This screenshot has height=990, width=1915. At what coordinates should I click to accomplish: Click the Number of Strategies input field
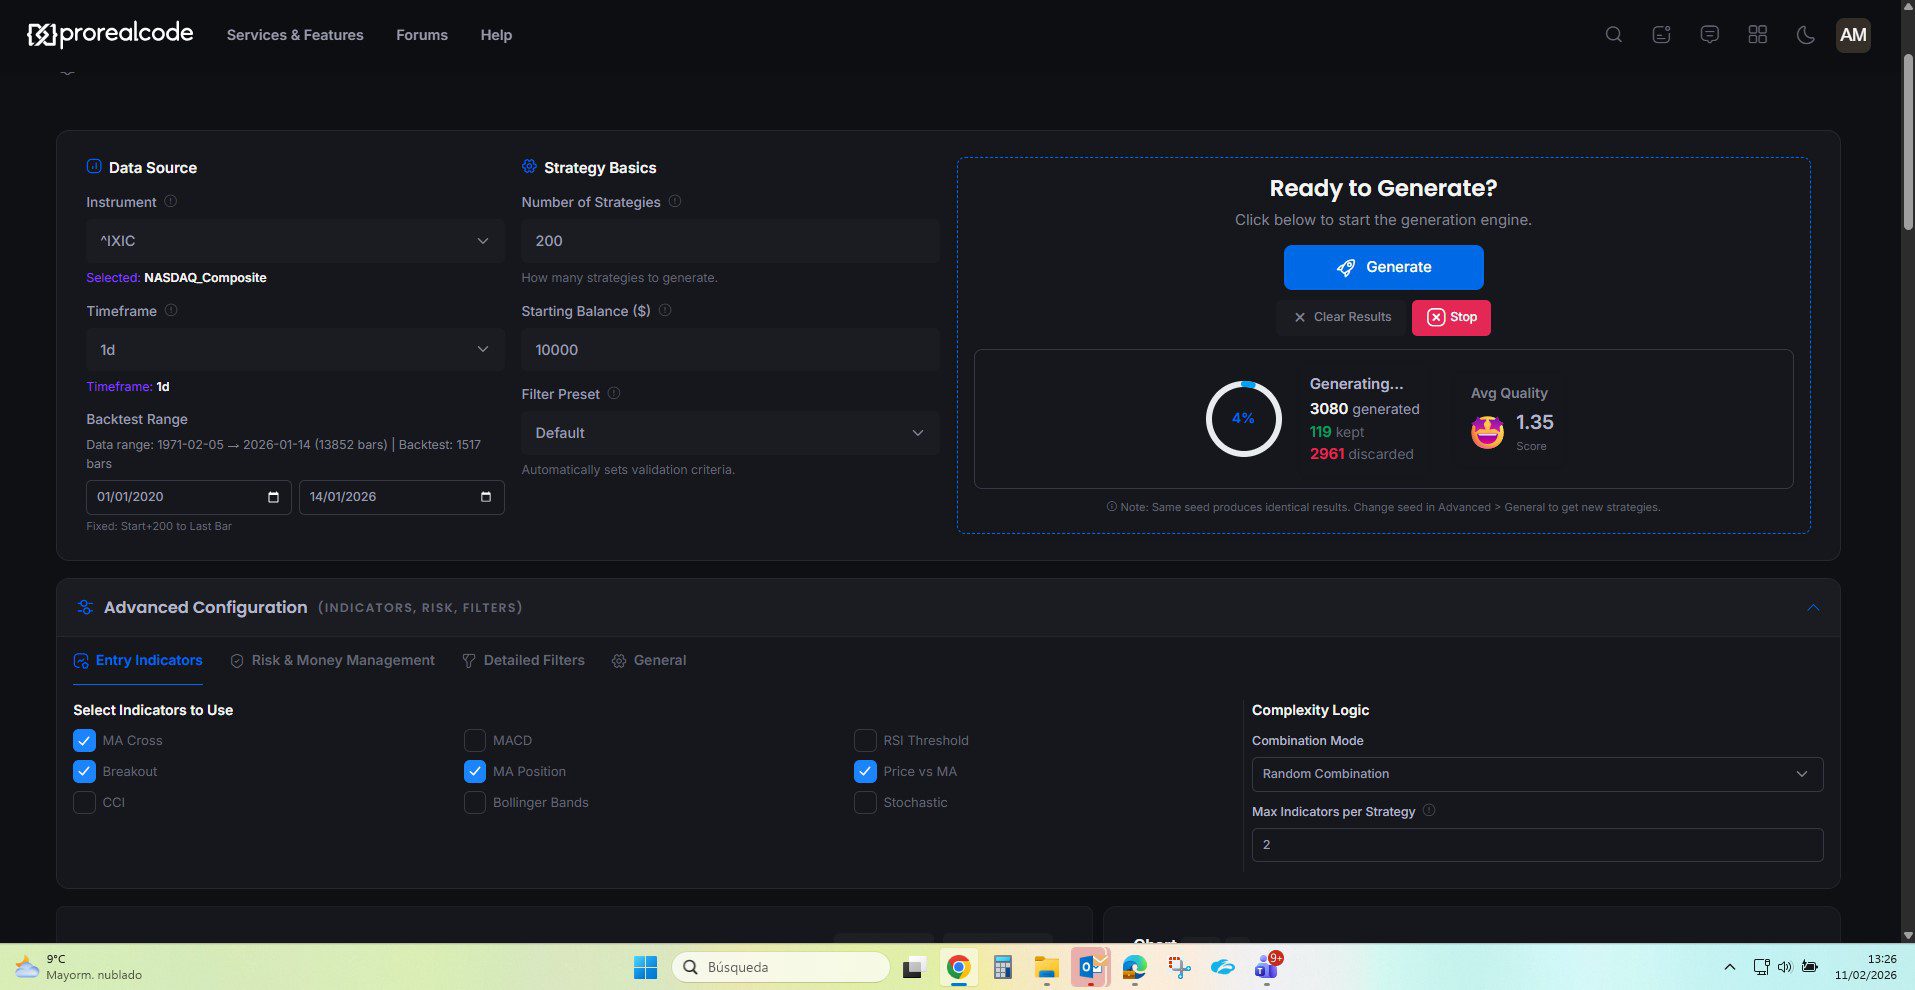(730, 241)
